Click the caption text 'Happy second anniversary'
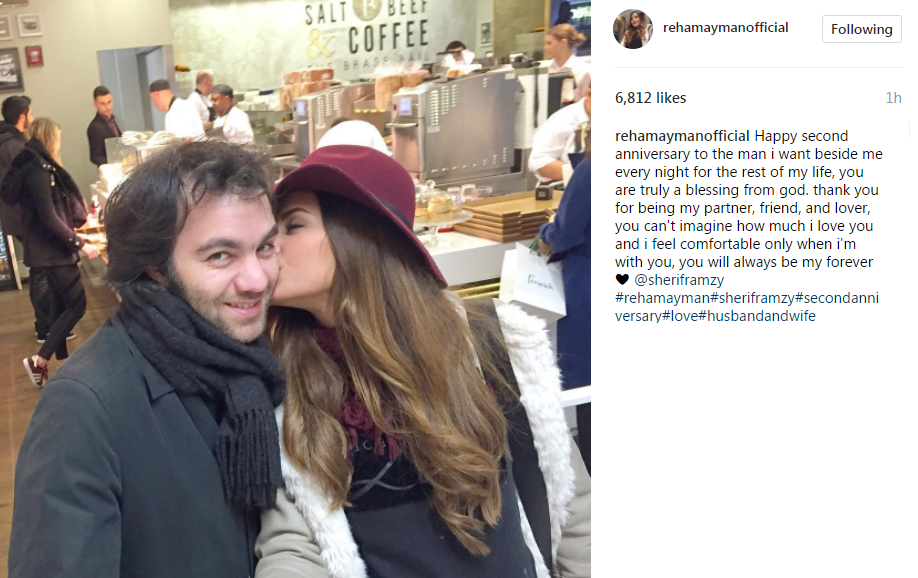Viewport: 918px width, 578px height. (x=748, y=145)
